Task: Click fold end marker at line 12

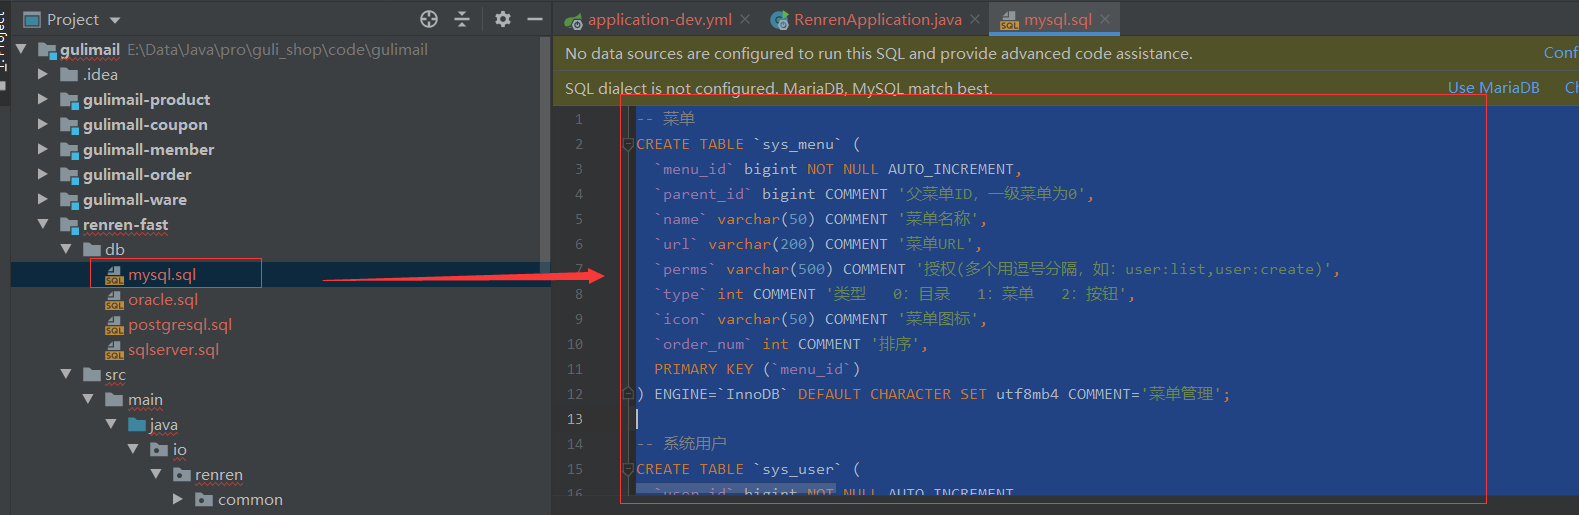Action: 628,394
